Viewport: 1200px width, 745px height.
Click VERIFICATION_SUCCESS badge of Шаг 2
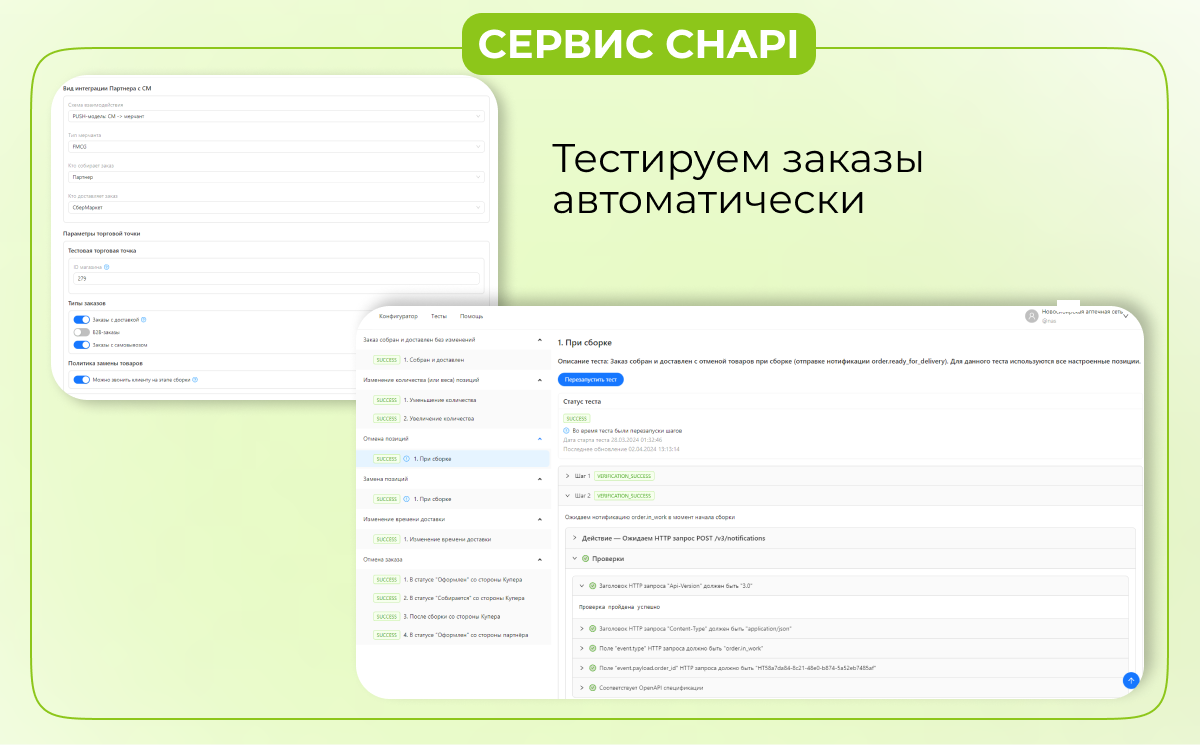coord(625,495)
